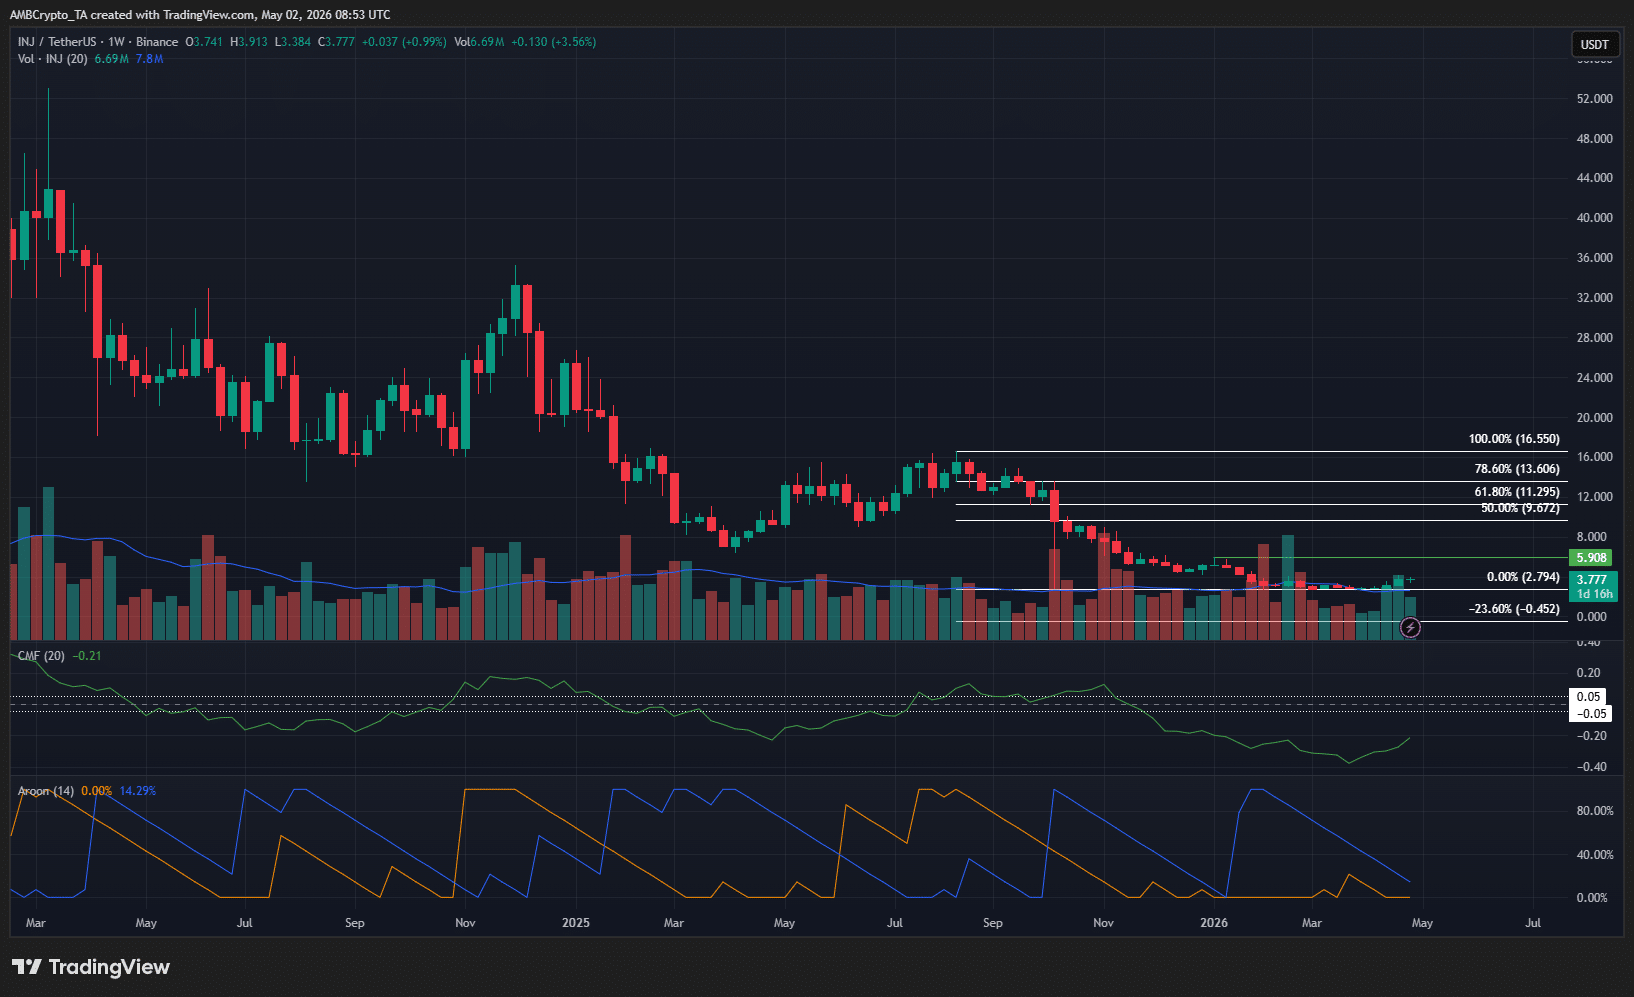The width and height of the screenshot is (1634, 997).
Task: Click the 3.777 current price label
Action: (1591, 580)
